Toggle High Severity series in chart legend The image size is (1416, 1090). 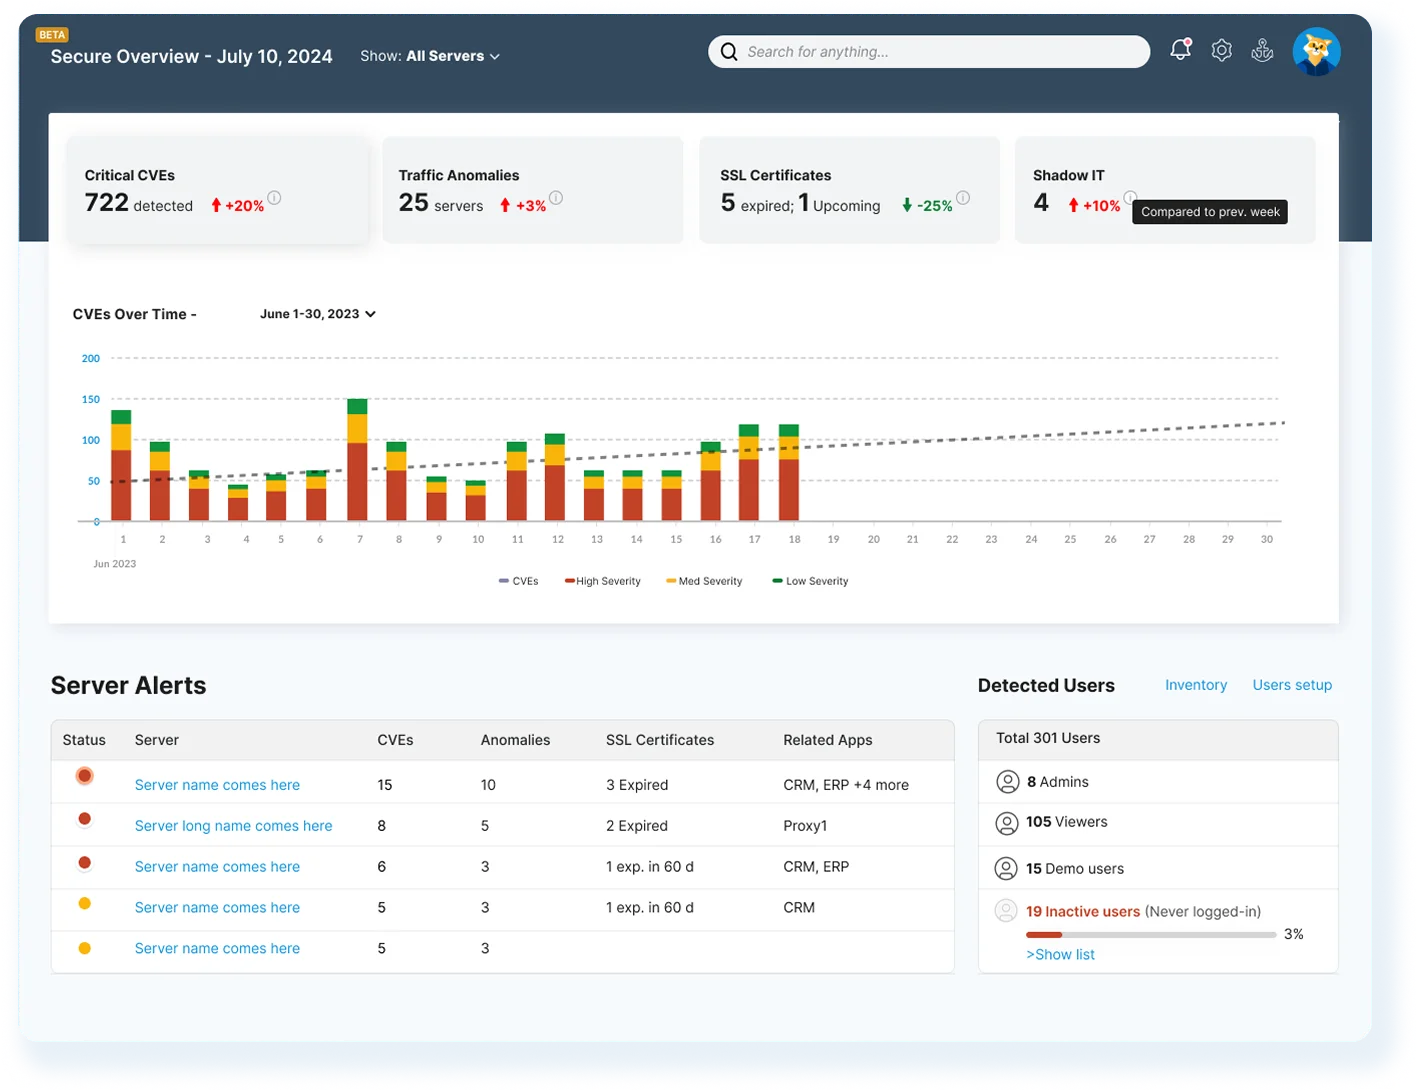coord(603,581)
